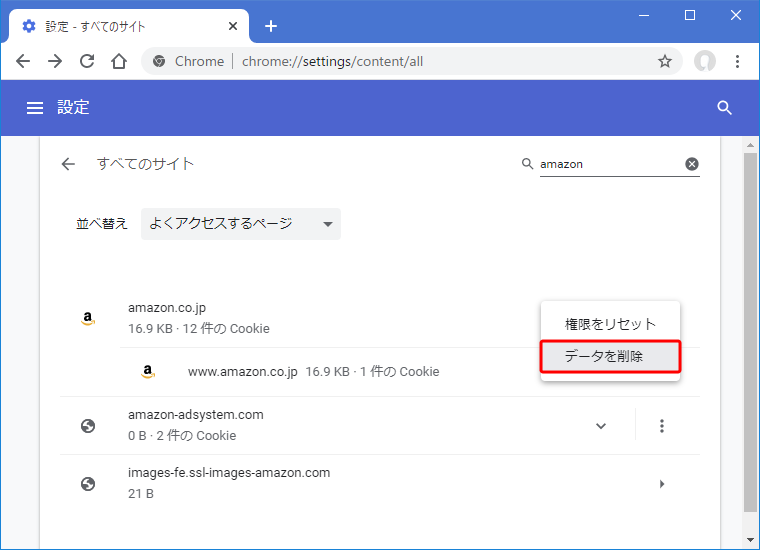Open Chrome three-dot menu
The image size is (760, 550).
[738, 61]
